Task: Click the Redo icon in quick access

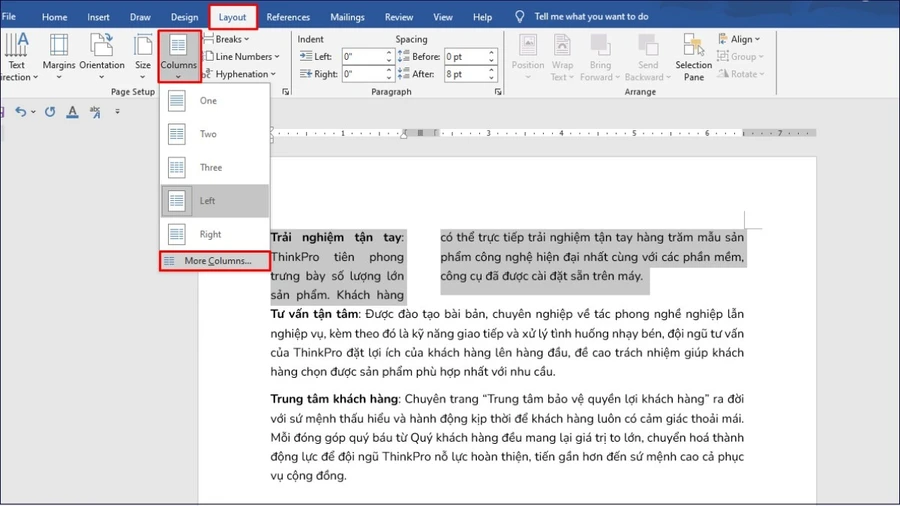Action: 50,111
